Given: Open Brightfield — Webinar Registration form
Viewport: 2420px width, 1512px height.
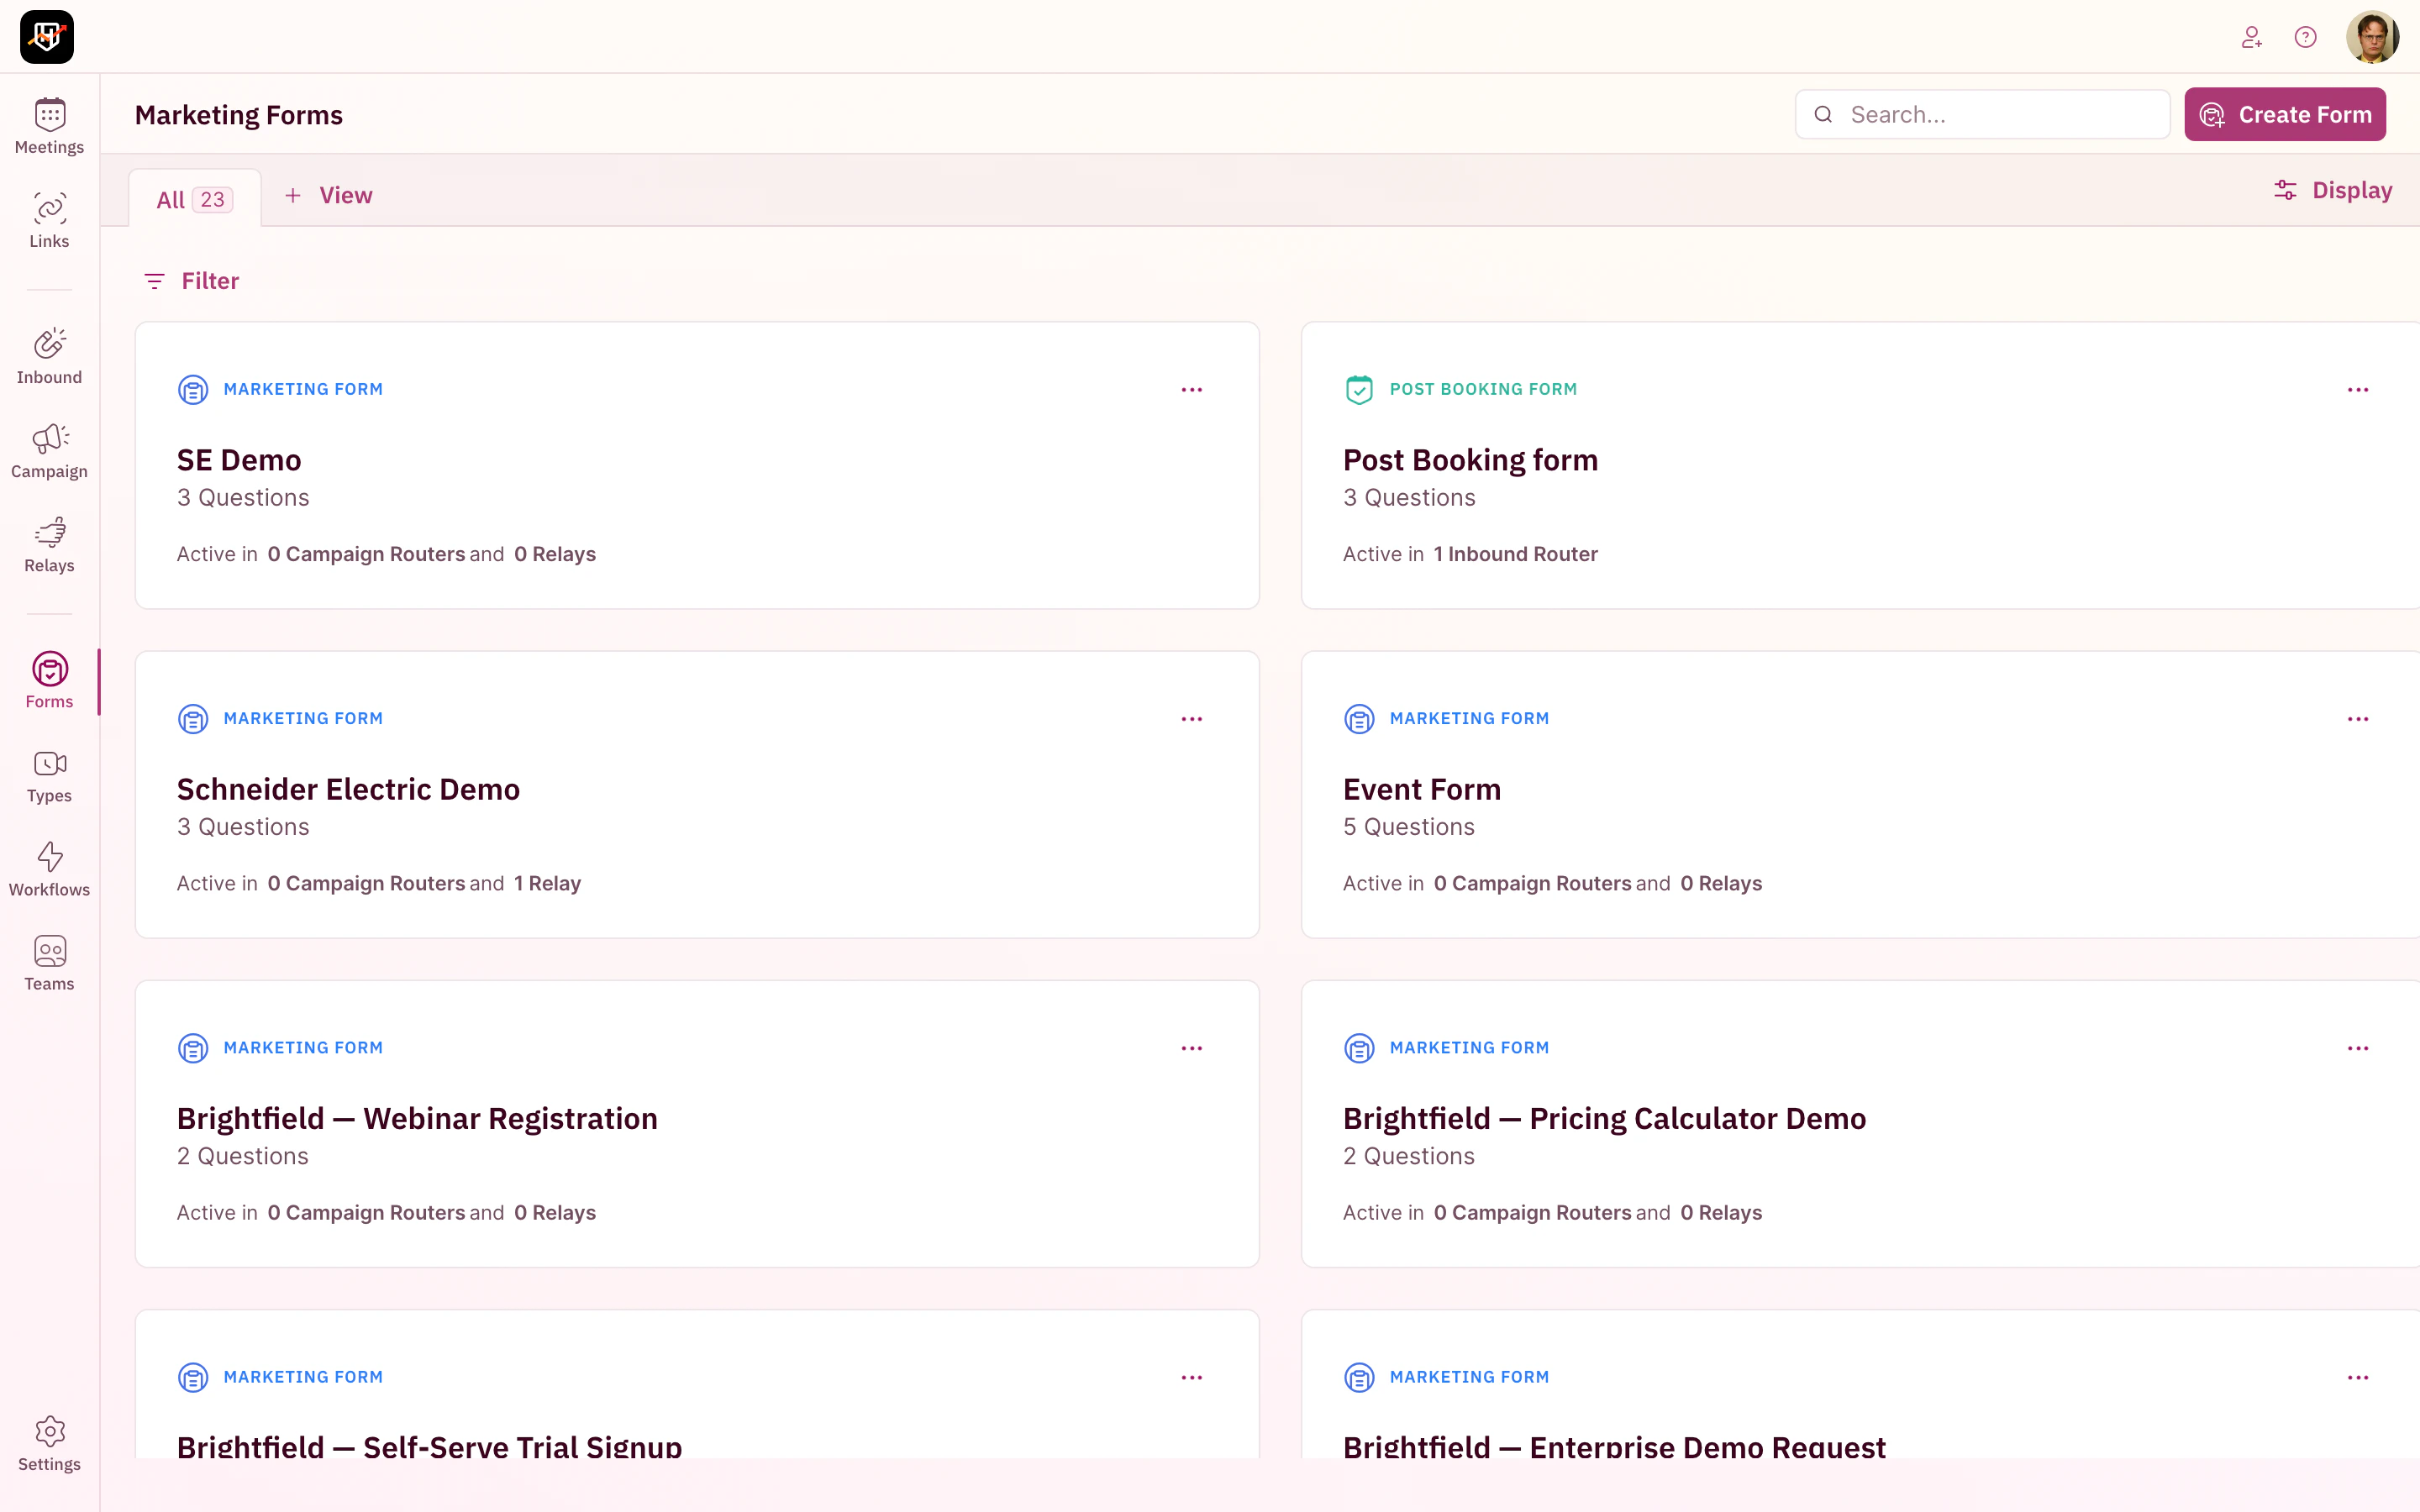Looking at the screenshot, I should click(x=417, y=1118).
